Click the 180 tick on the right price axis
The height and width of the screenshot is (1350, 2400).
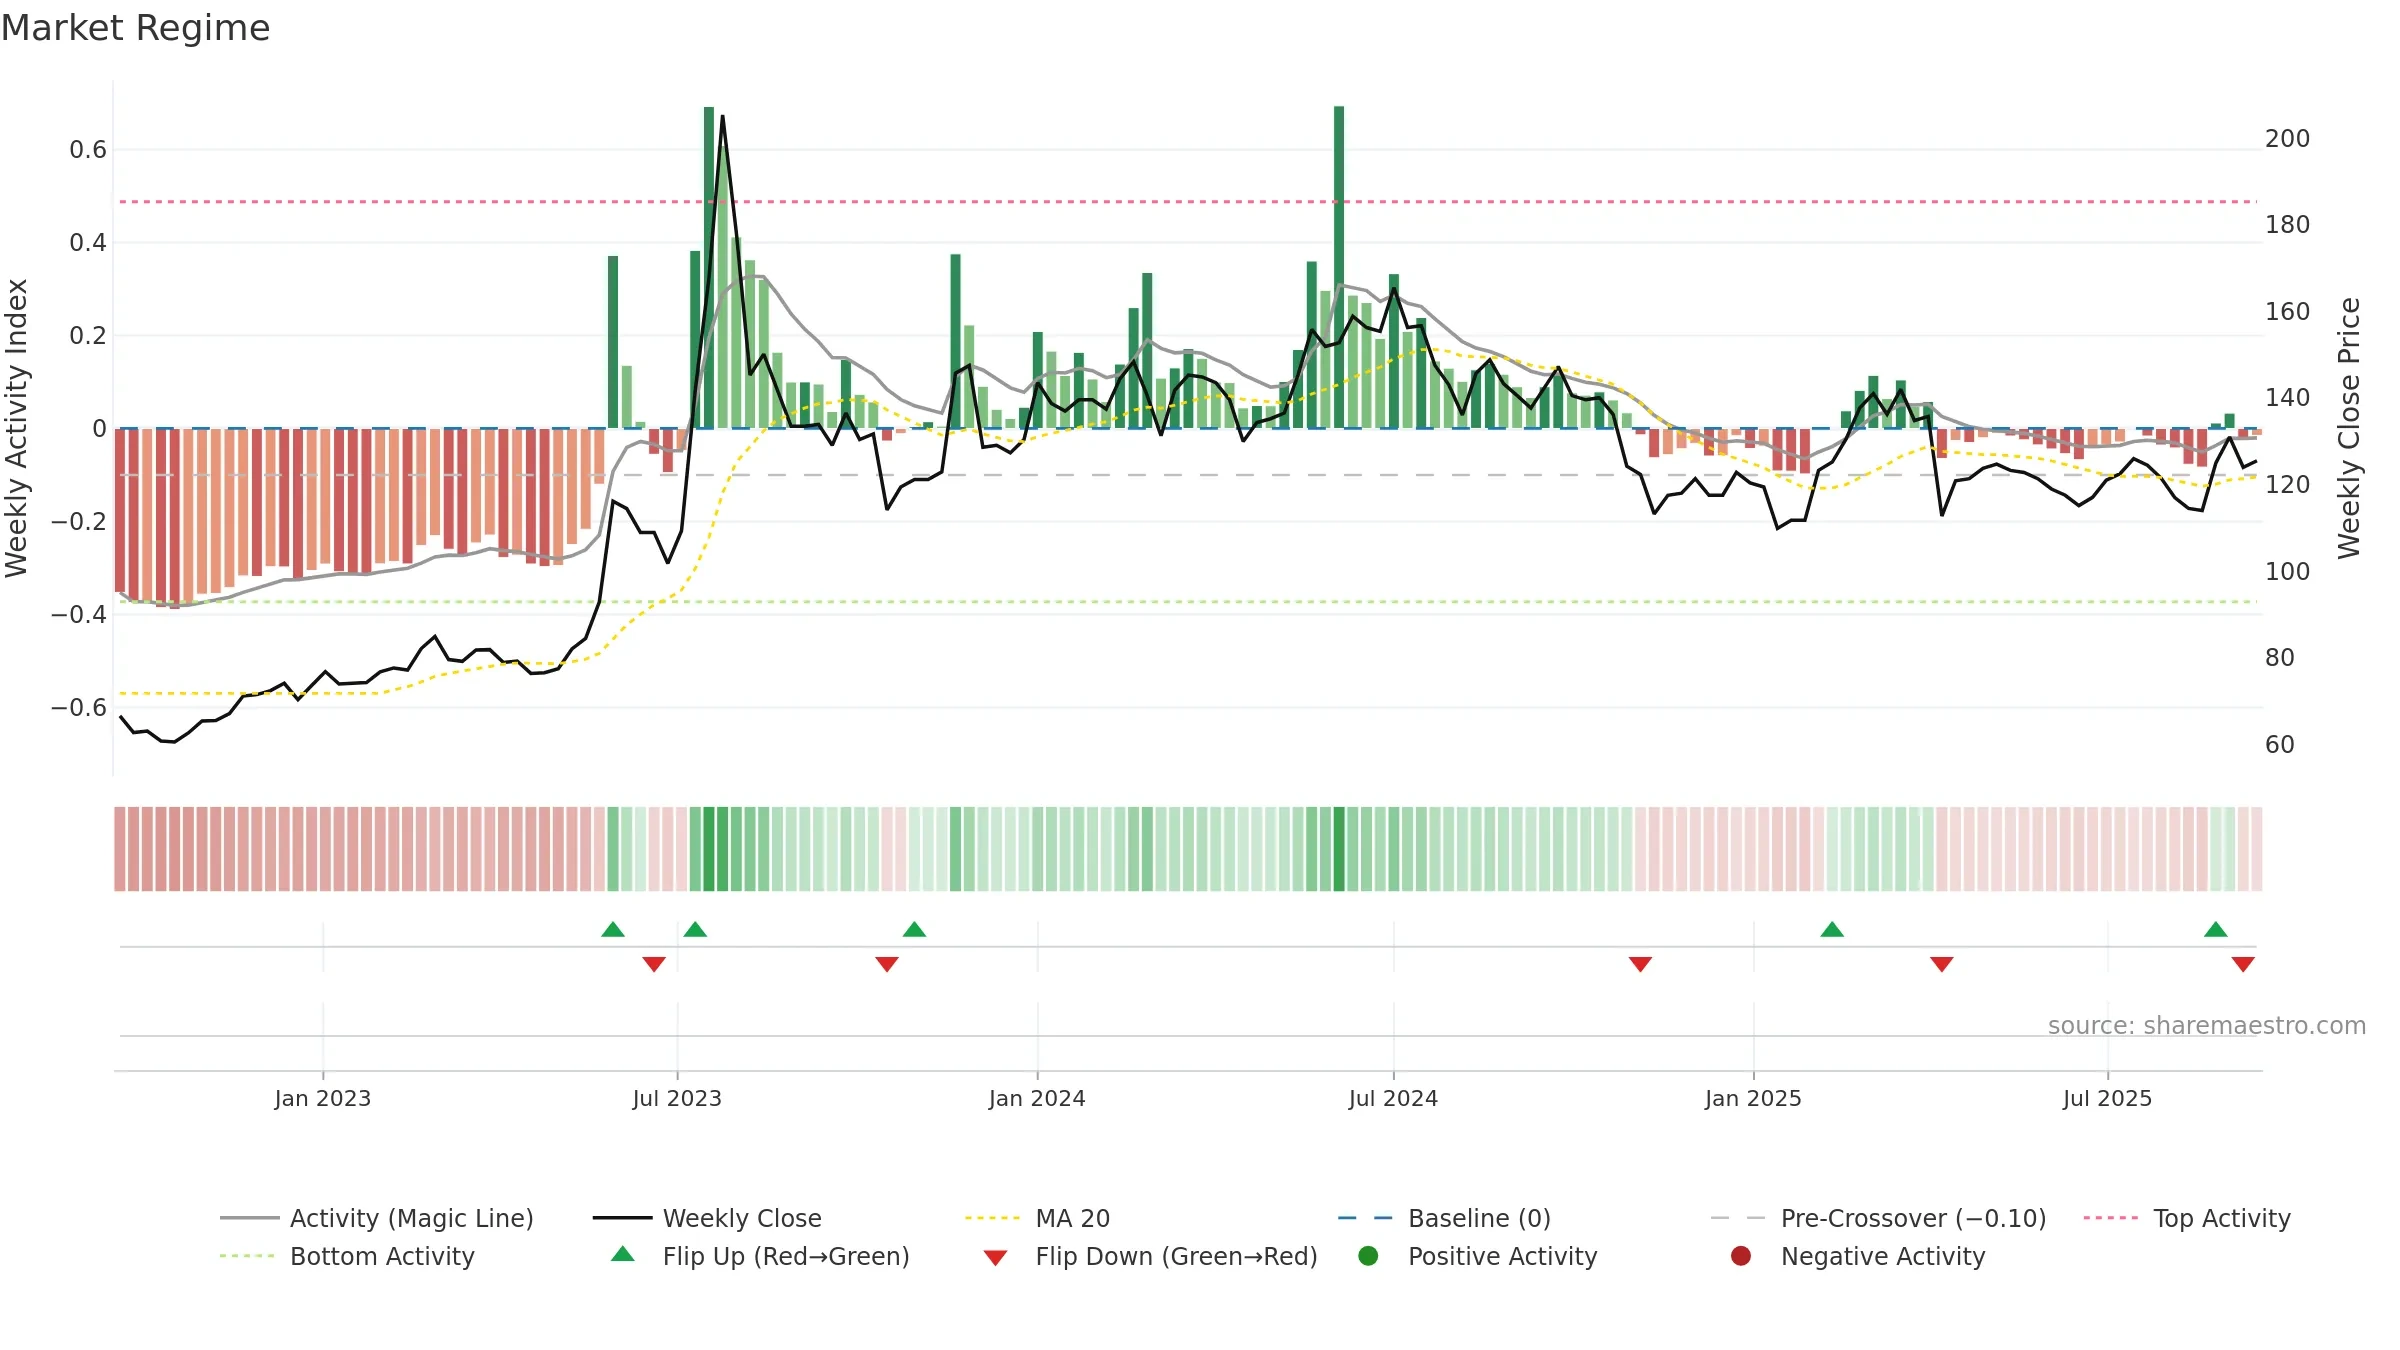[2288, 224]
